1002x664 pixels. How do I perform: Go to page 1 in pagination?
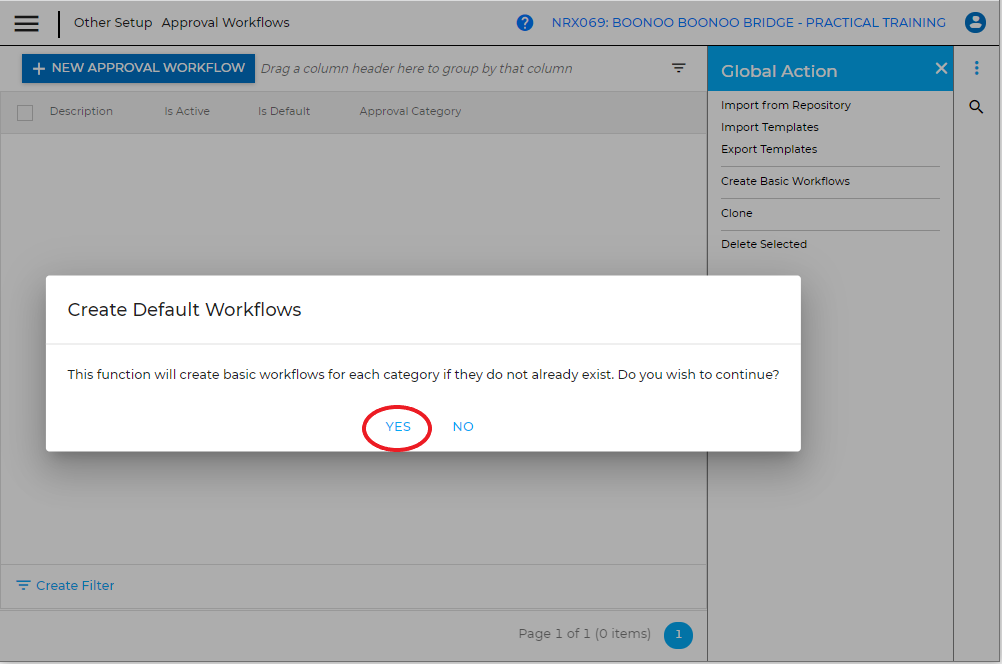678,635
